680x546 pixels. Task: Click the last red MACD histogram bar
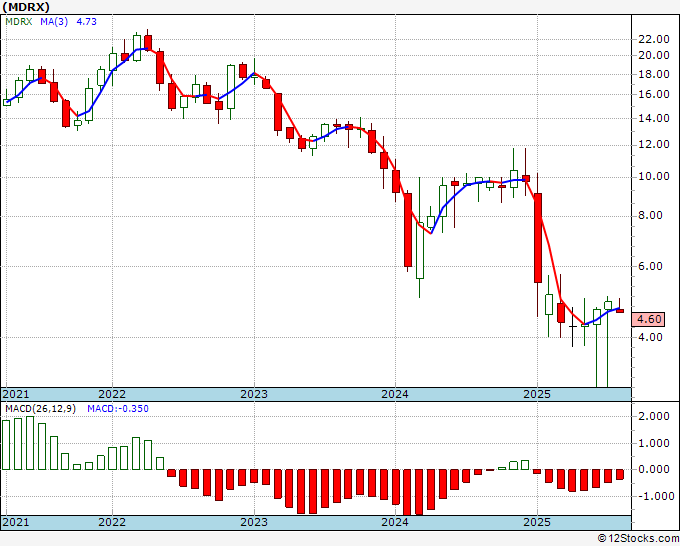tap(620, 474)
